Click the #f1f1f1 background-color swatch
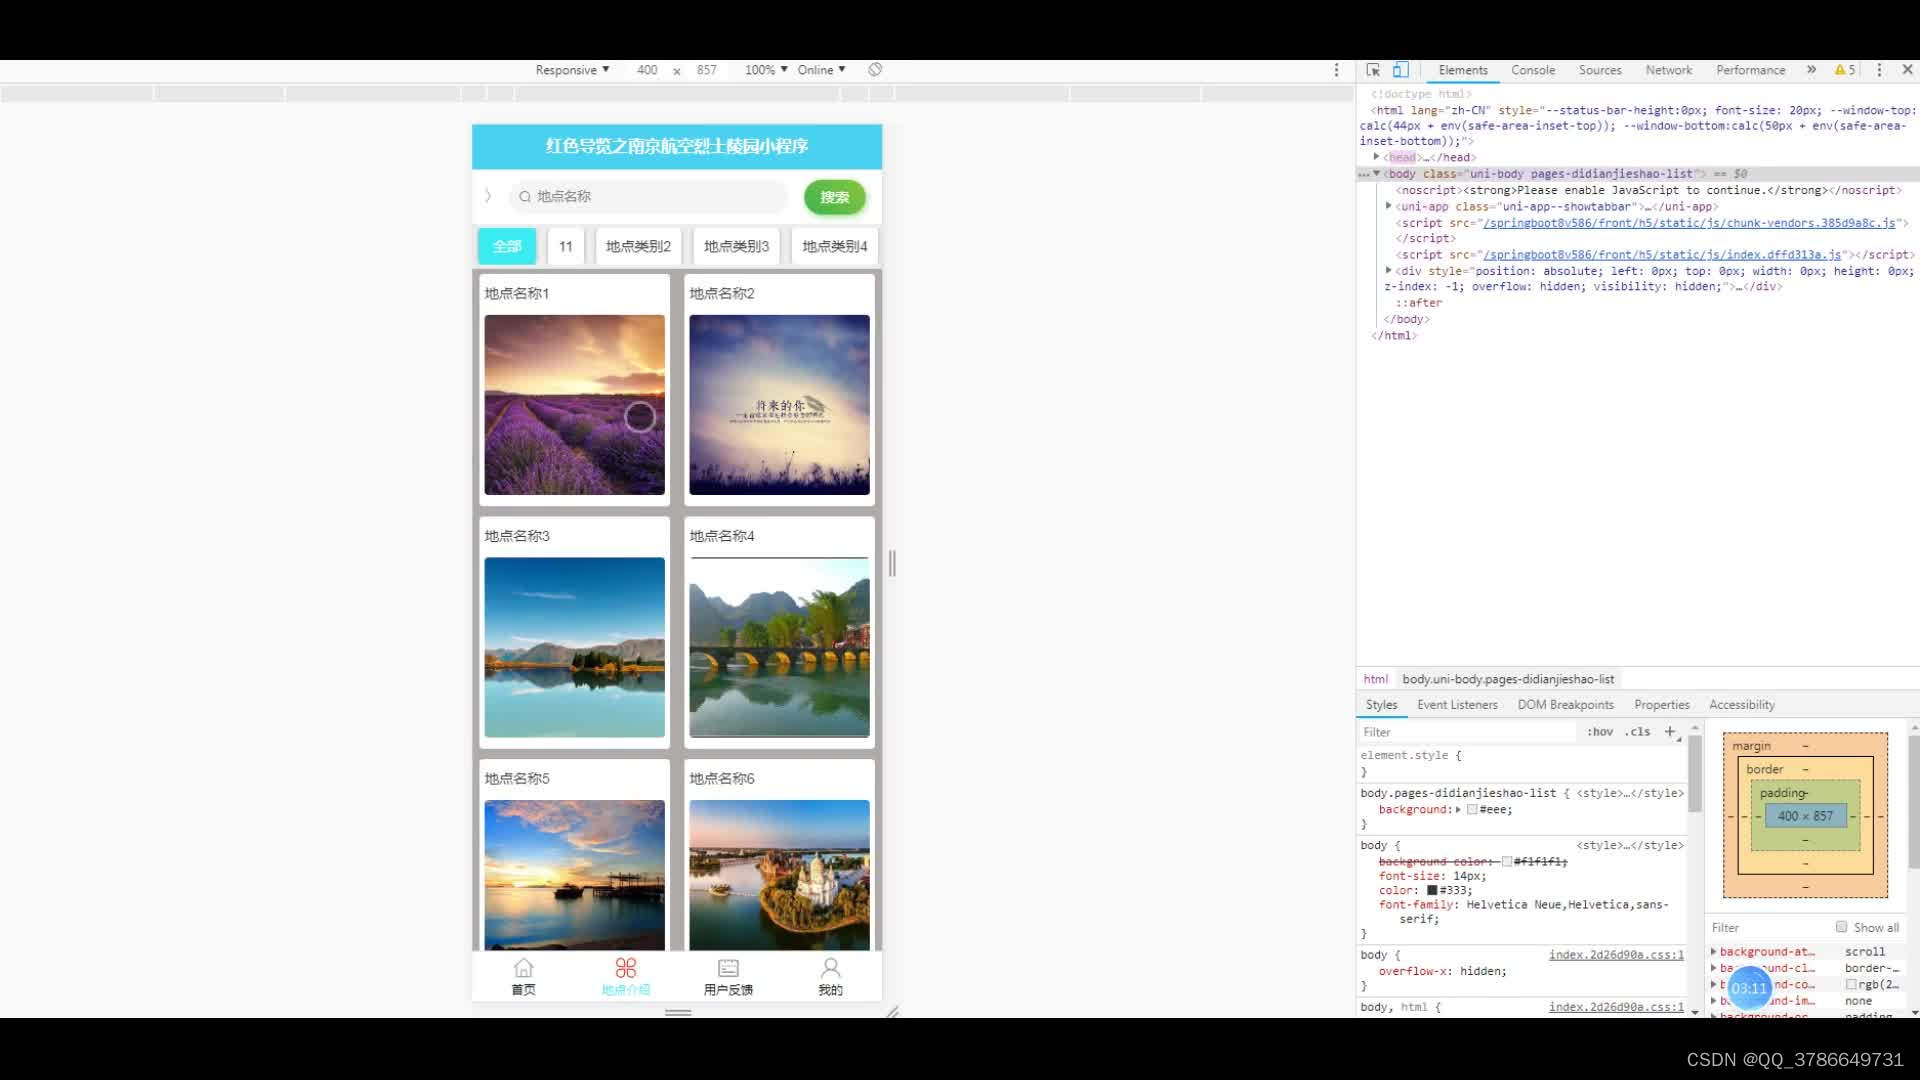This screenshot has width=1920, height=1080. click(x=1507, y=861)
